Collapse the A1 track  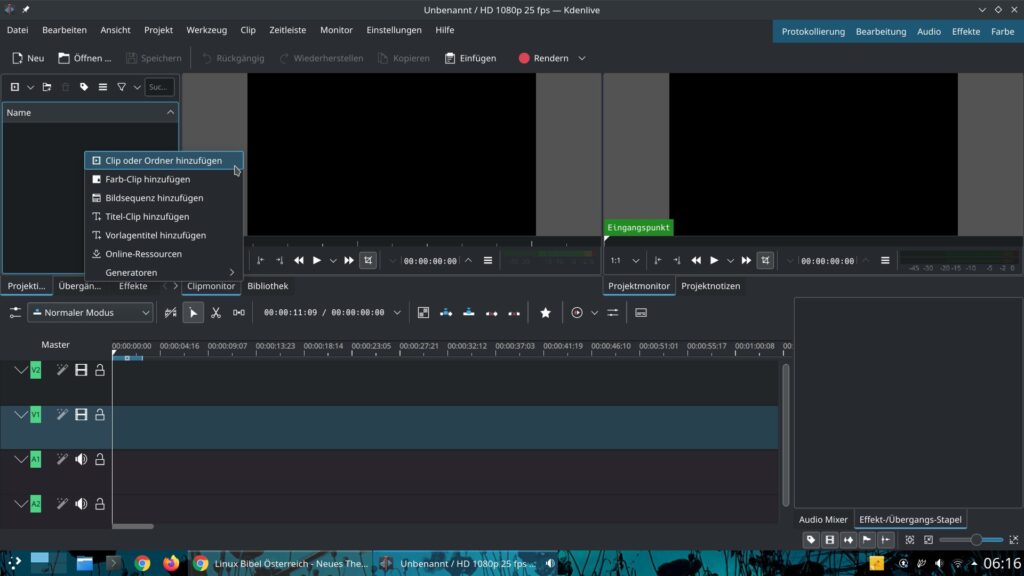(x=21, y=459)
